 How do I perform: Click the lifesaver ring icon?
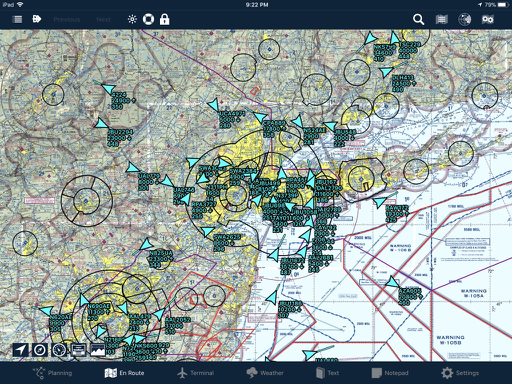click(148, 19)
